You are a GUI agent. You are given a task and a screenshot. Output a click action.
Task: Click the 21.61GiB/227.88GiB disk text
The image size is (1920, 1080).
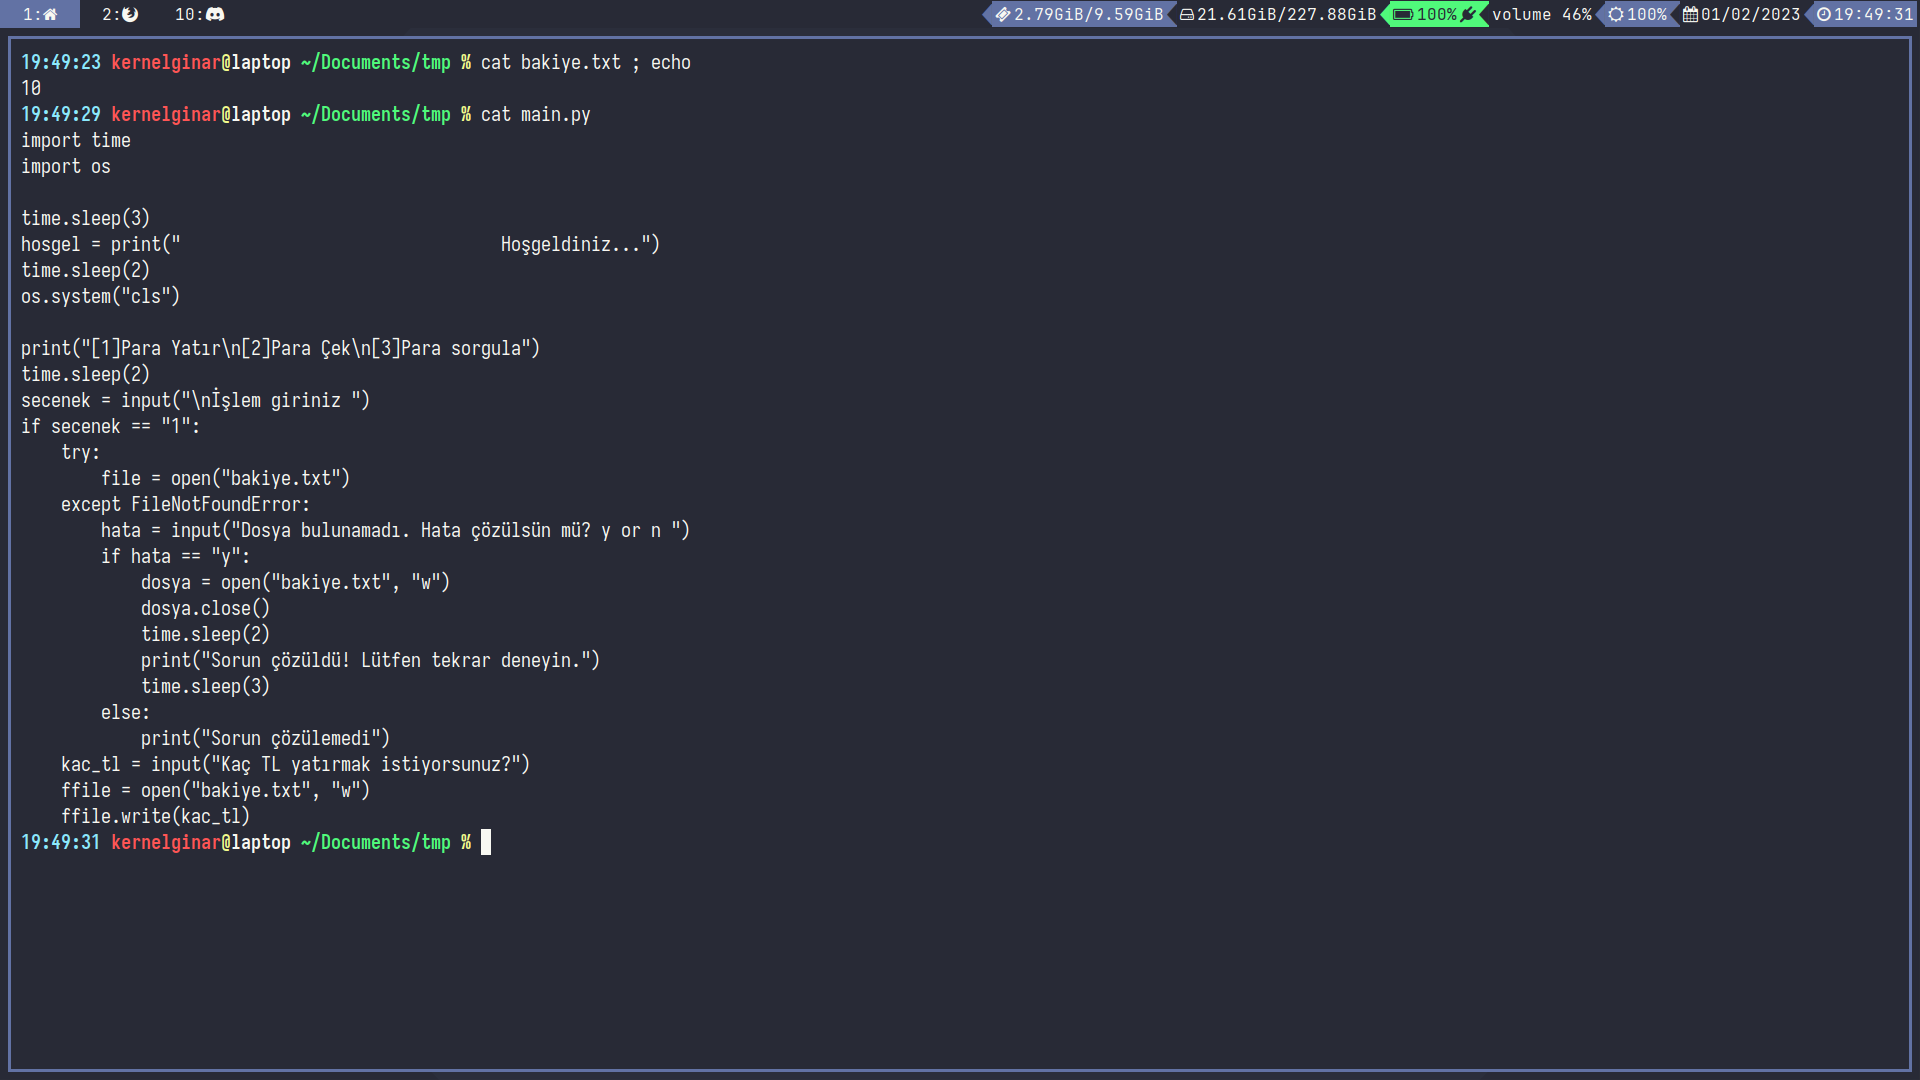tap(1286, 14)
